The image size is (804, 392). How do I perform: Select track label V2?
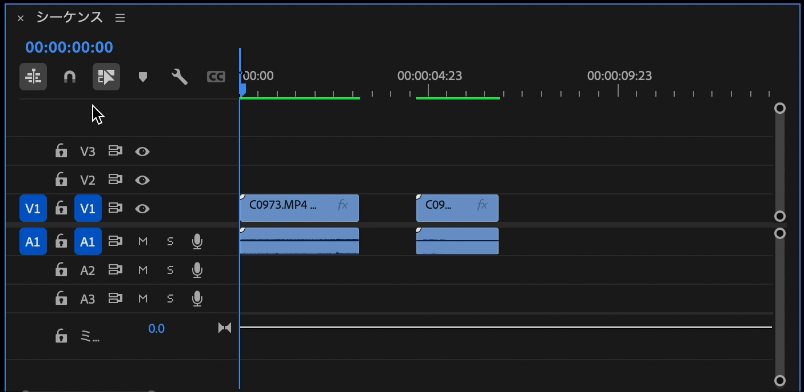click(88, 180)
